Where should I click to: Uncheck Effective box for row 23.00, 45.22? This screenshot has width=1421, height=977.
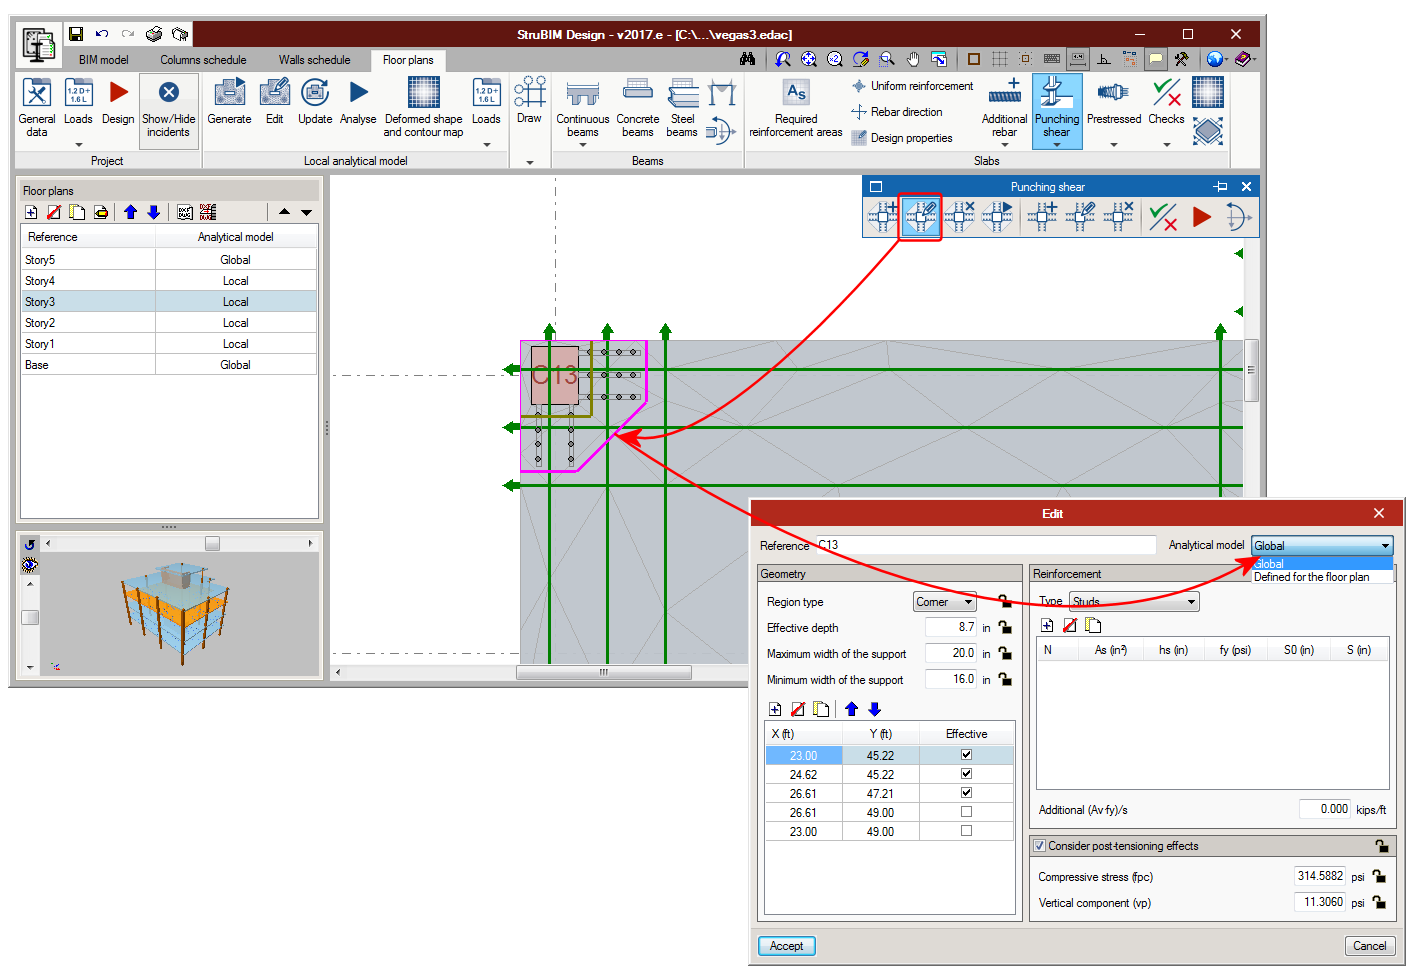pyautogui.click(x=966, y=755)
